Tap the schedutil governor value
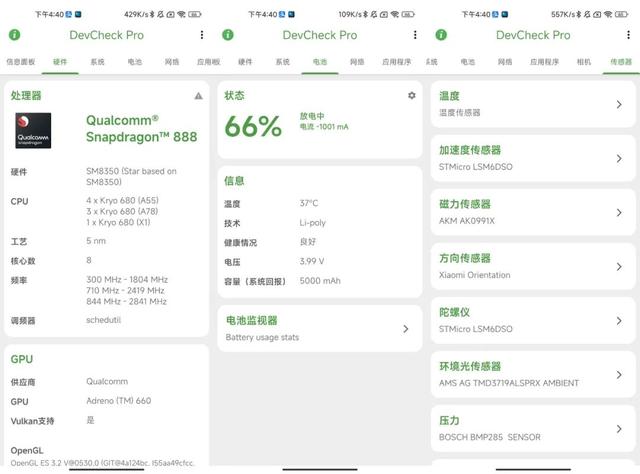The width and height of the screenshot is (640, 474). [103, 320]
